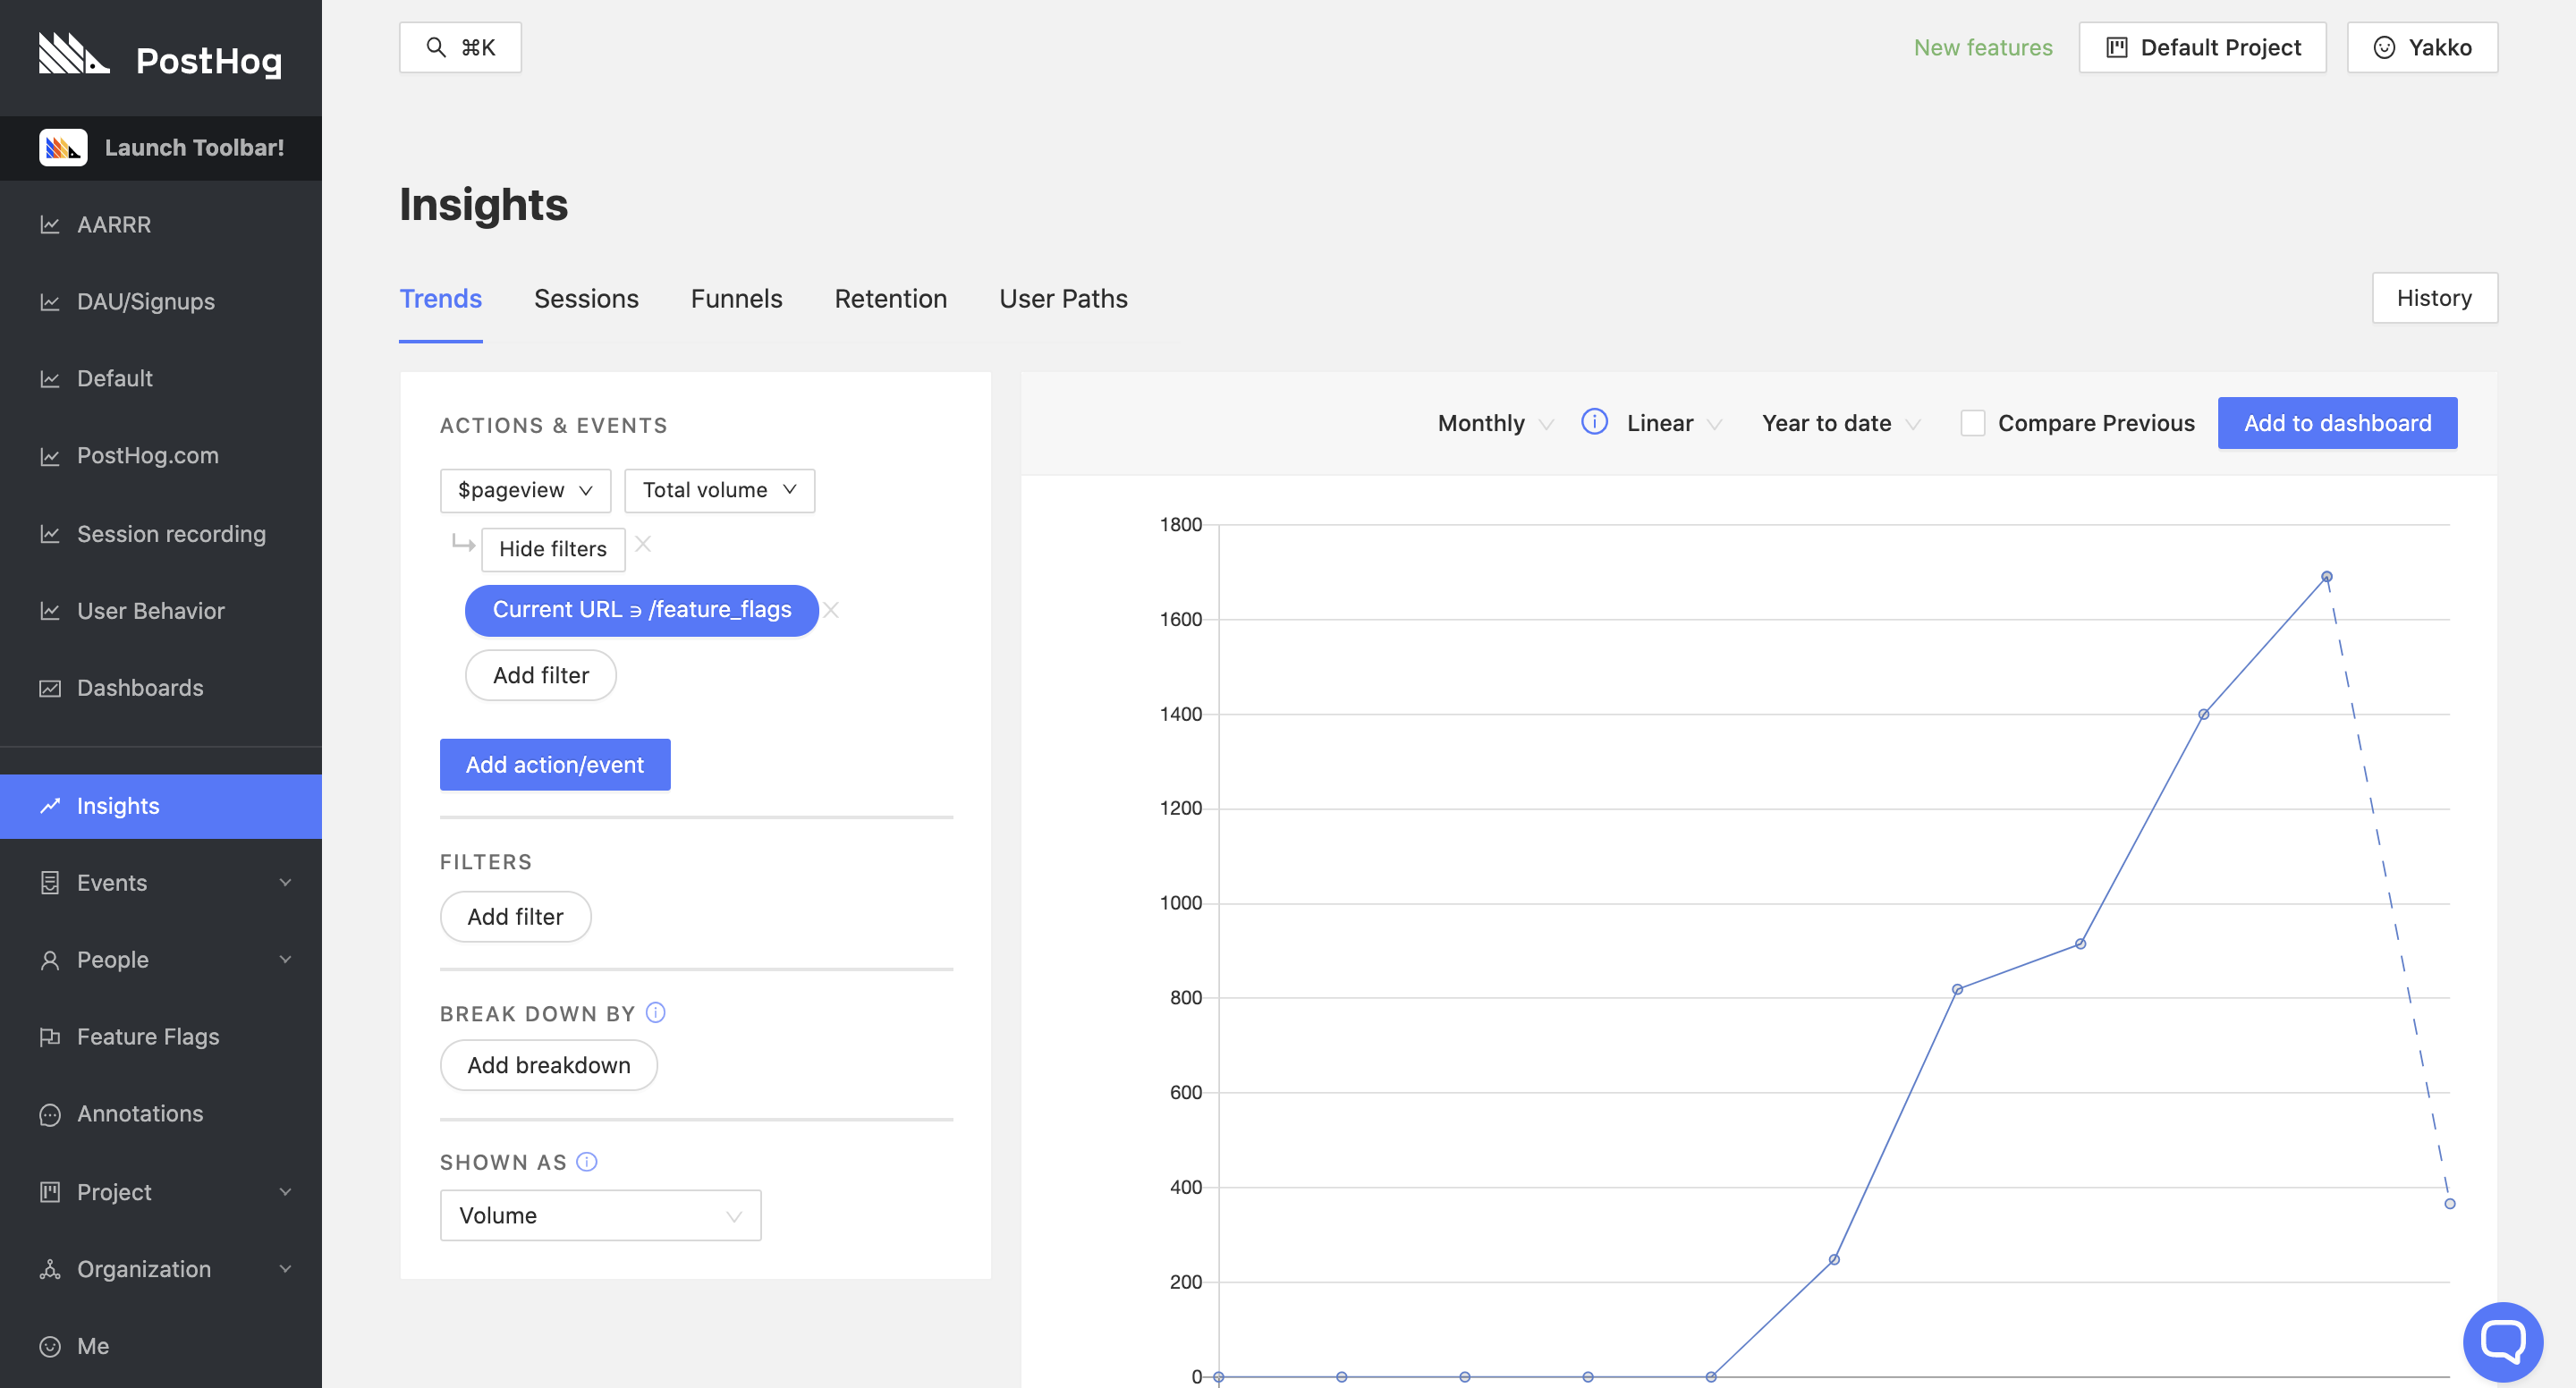Switch to the Funnels tab
This screenshot has height=1388, width=2576.
pos(737,298)
